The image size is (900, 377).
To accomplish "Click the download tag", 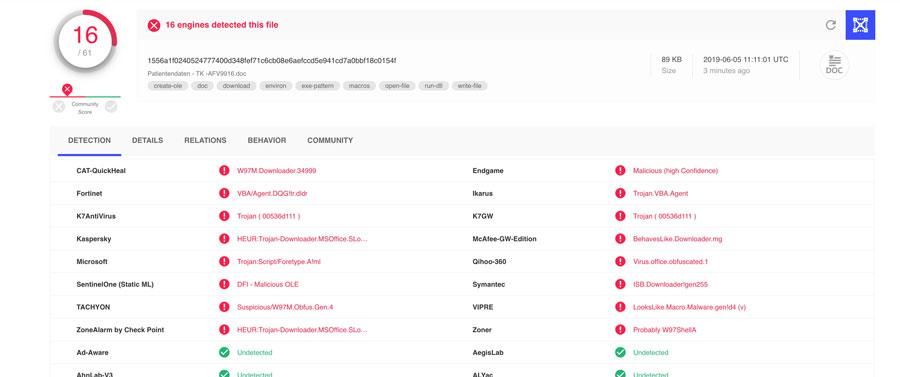I will pos(236,86).
